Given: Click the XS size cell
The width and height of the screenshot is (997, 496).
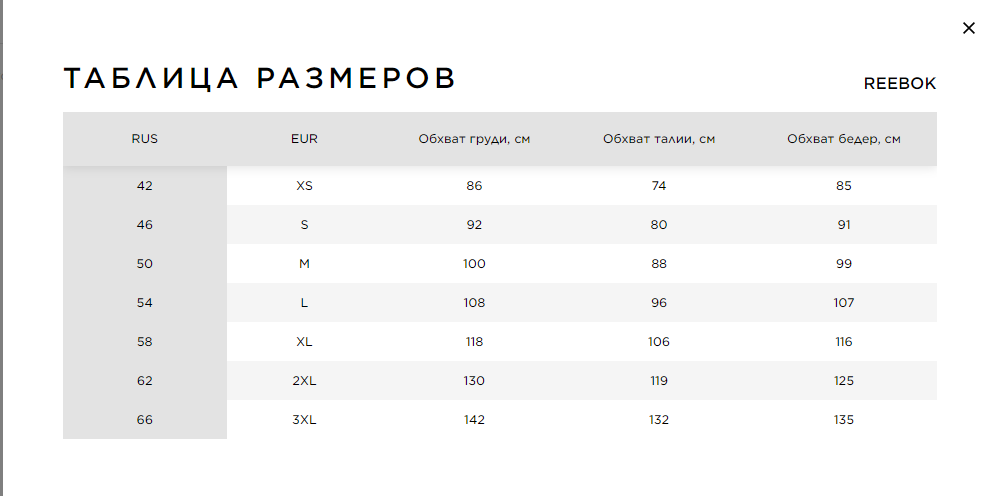Looking at the screenshot, I should tap(304, 186).
